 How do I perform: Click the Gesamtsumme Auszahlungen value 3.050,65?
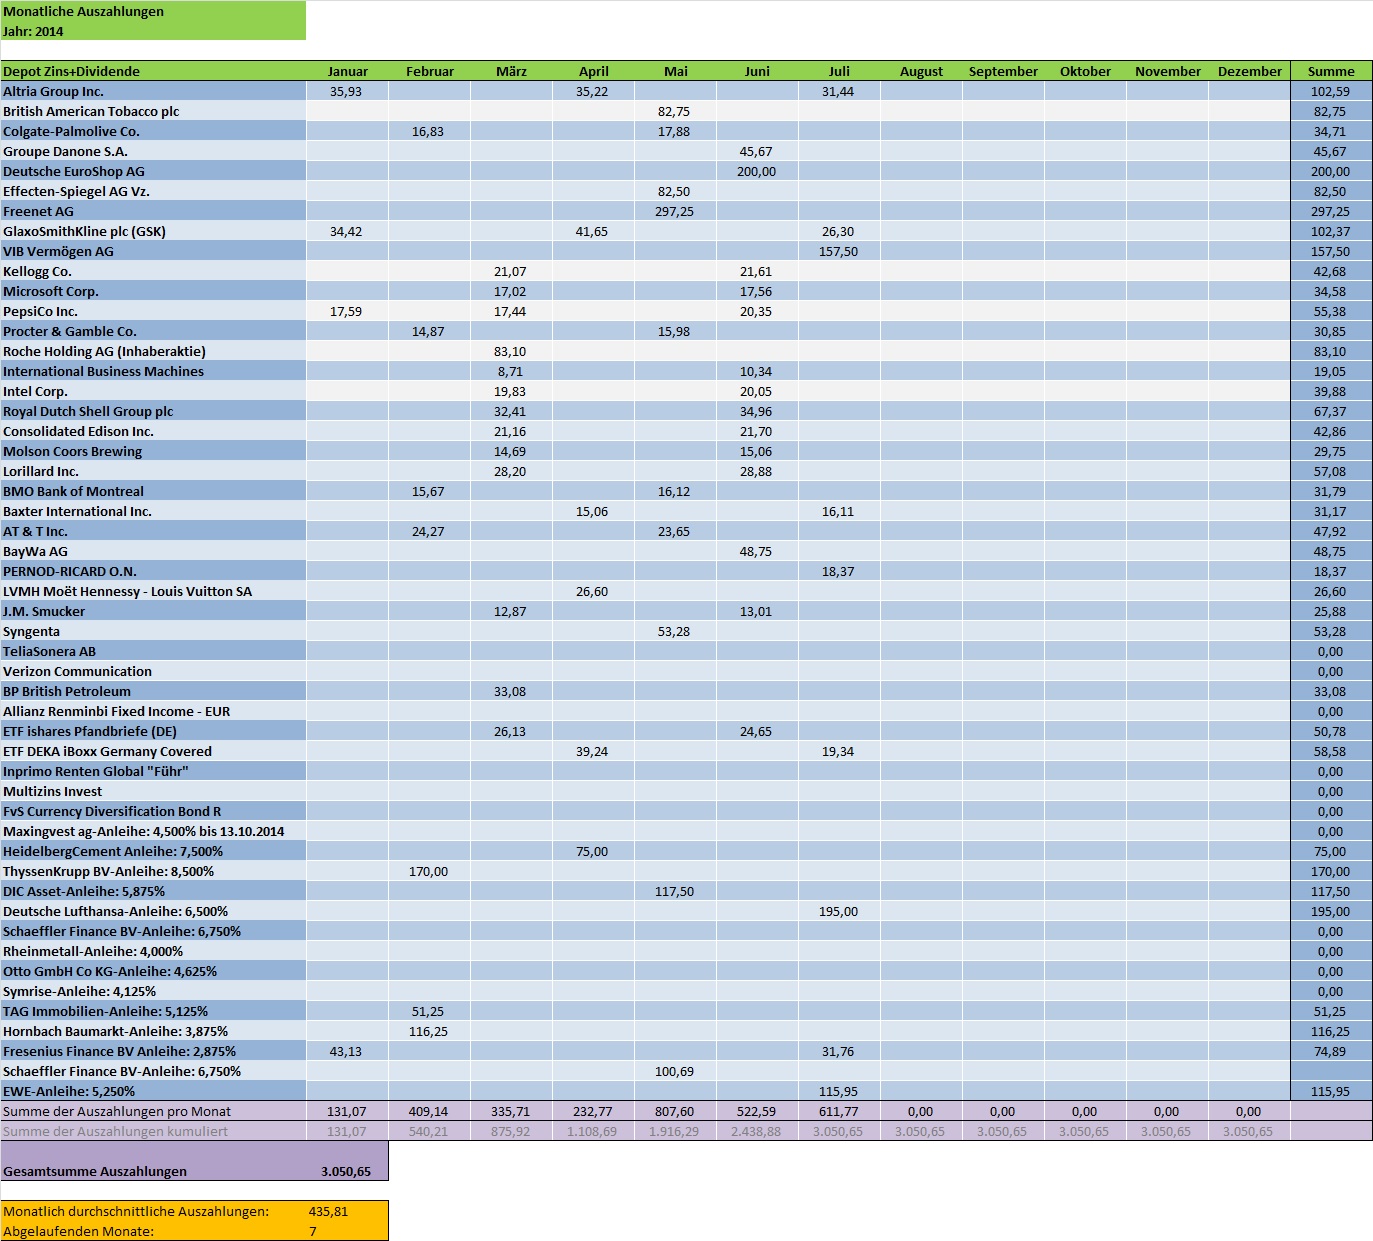[347, 1171]
